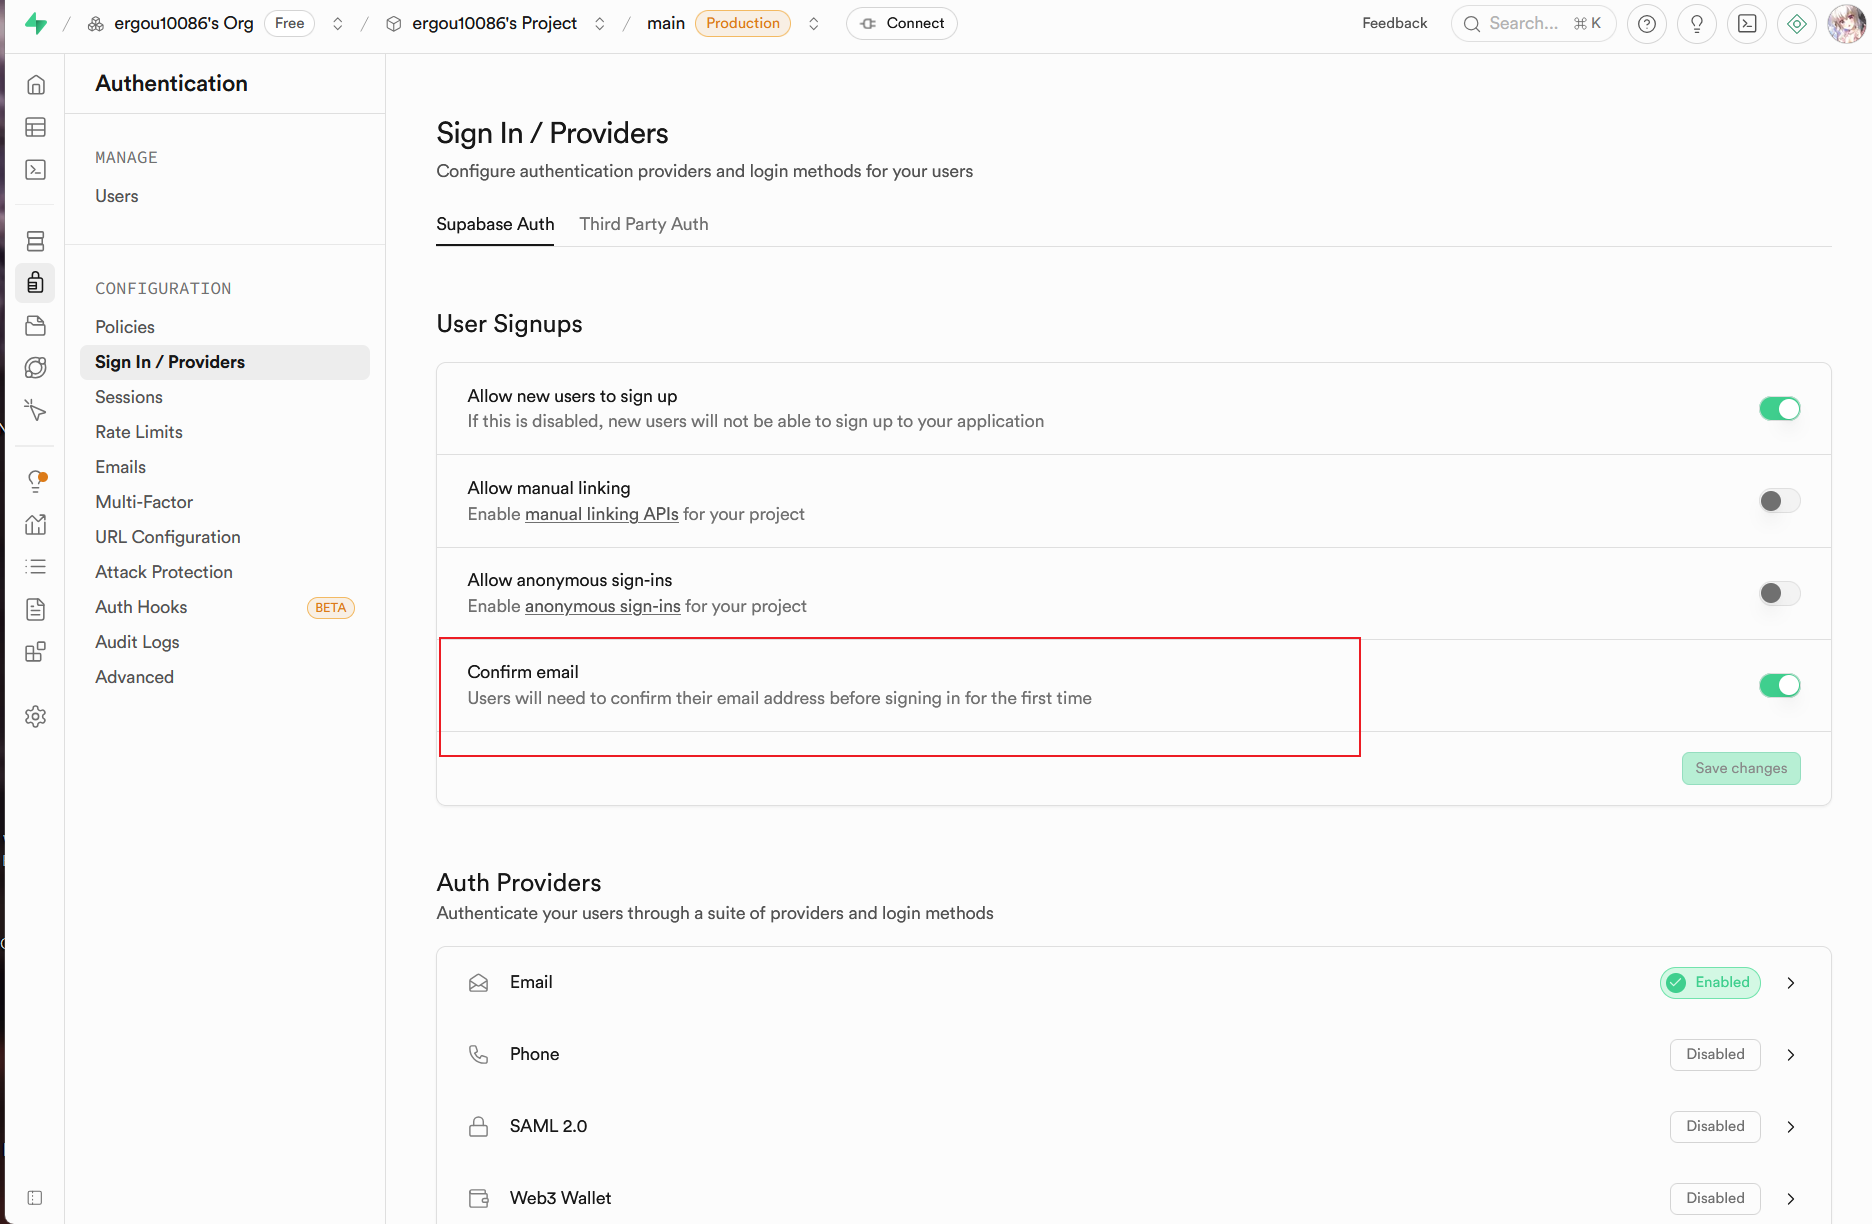The image size is (1872, 1224).
Task: Open the Storage sidebar icon
Action: tap(36, 326)
